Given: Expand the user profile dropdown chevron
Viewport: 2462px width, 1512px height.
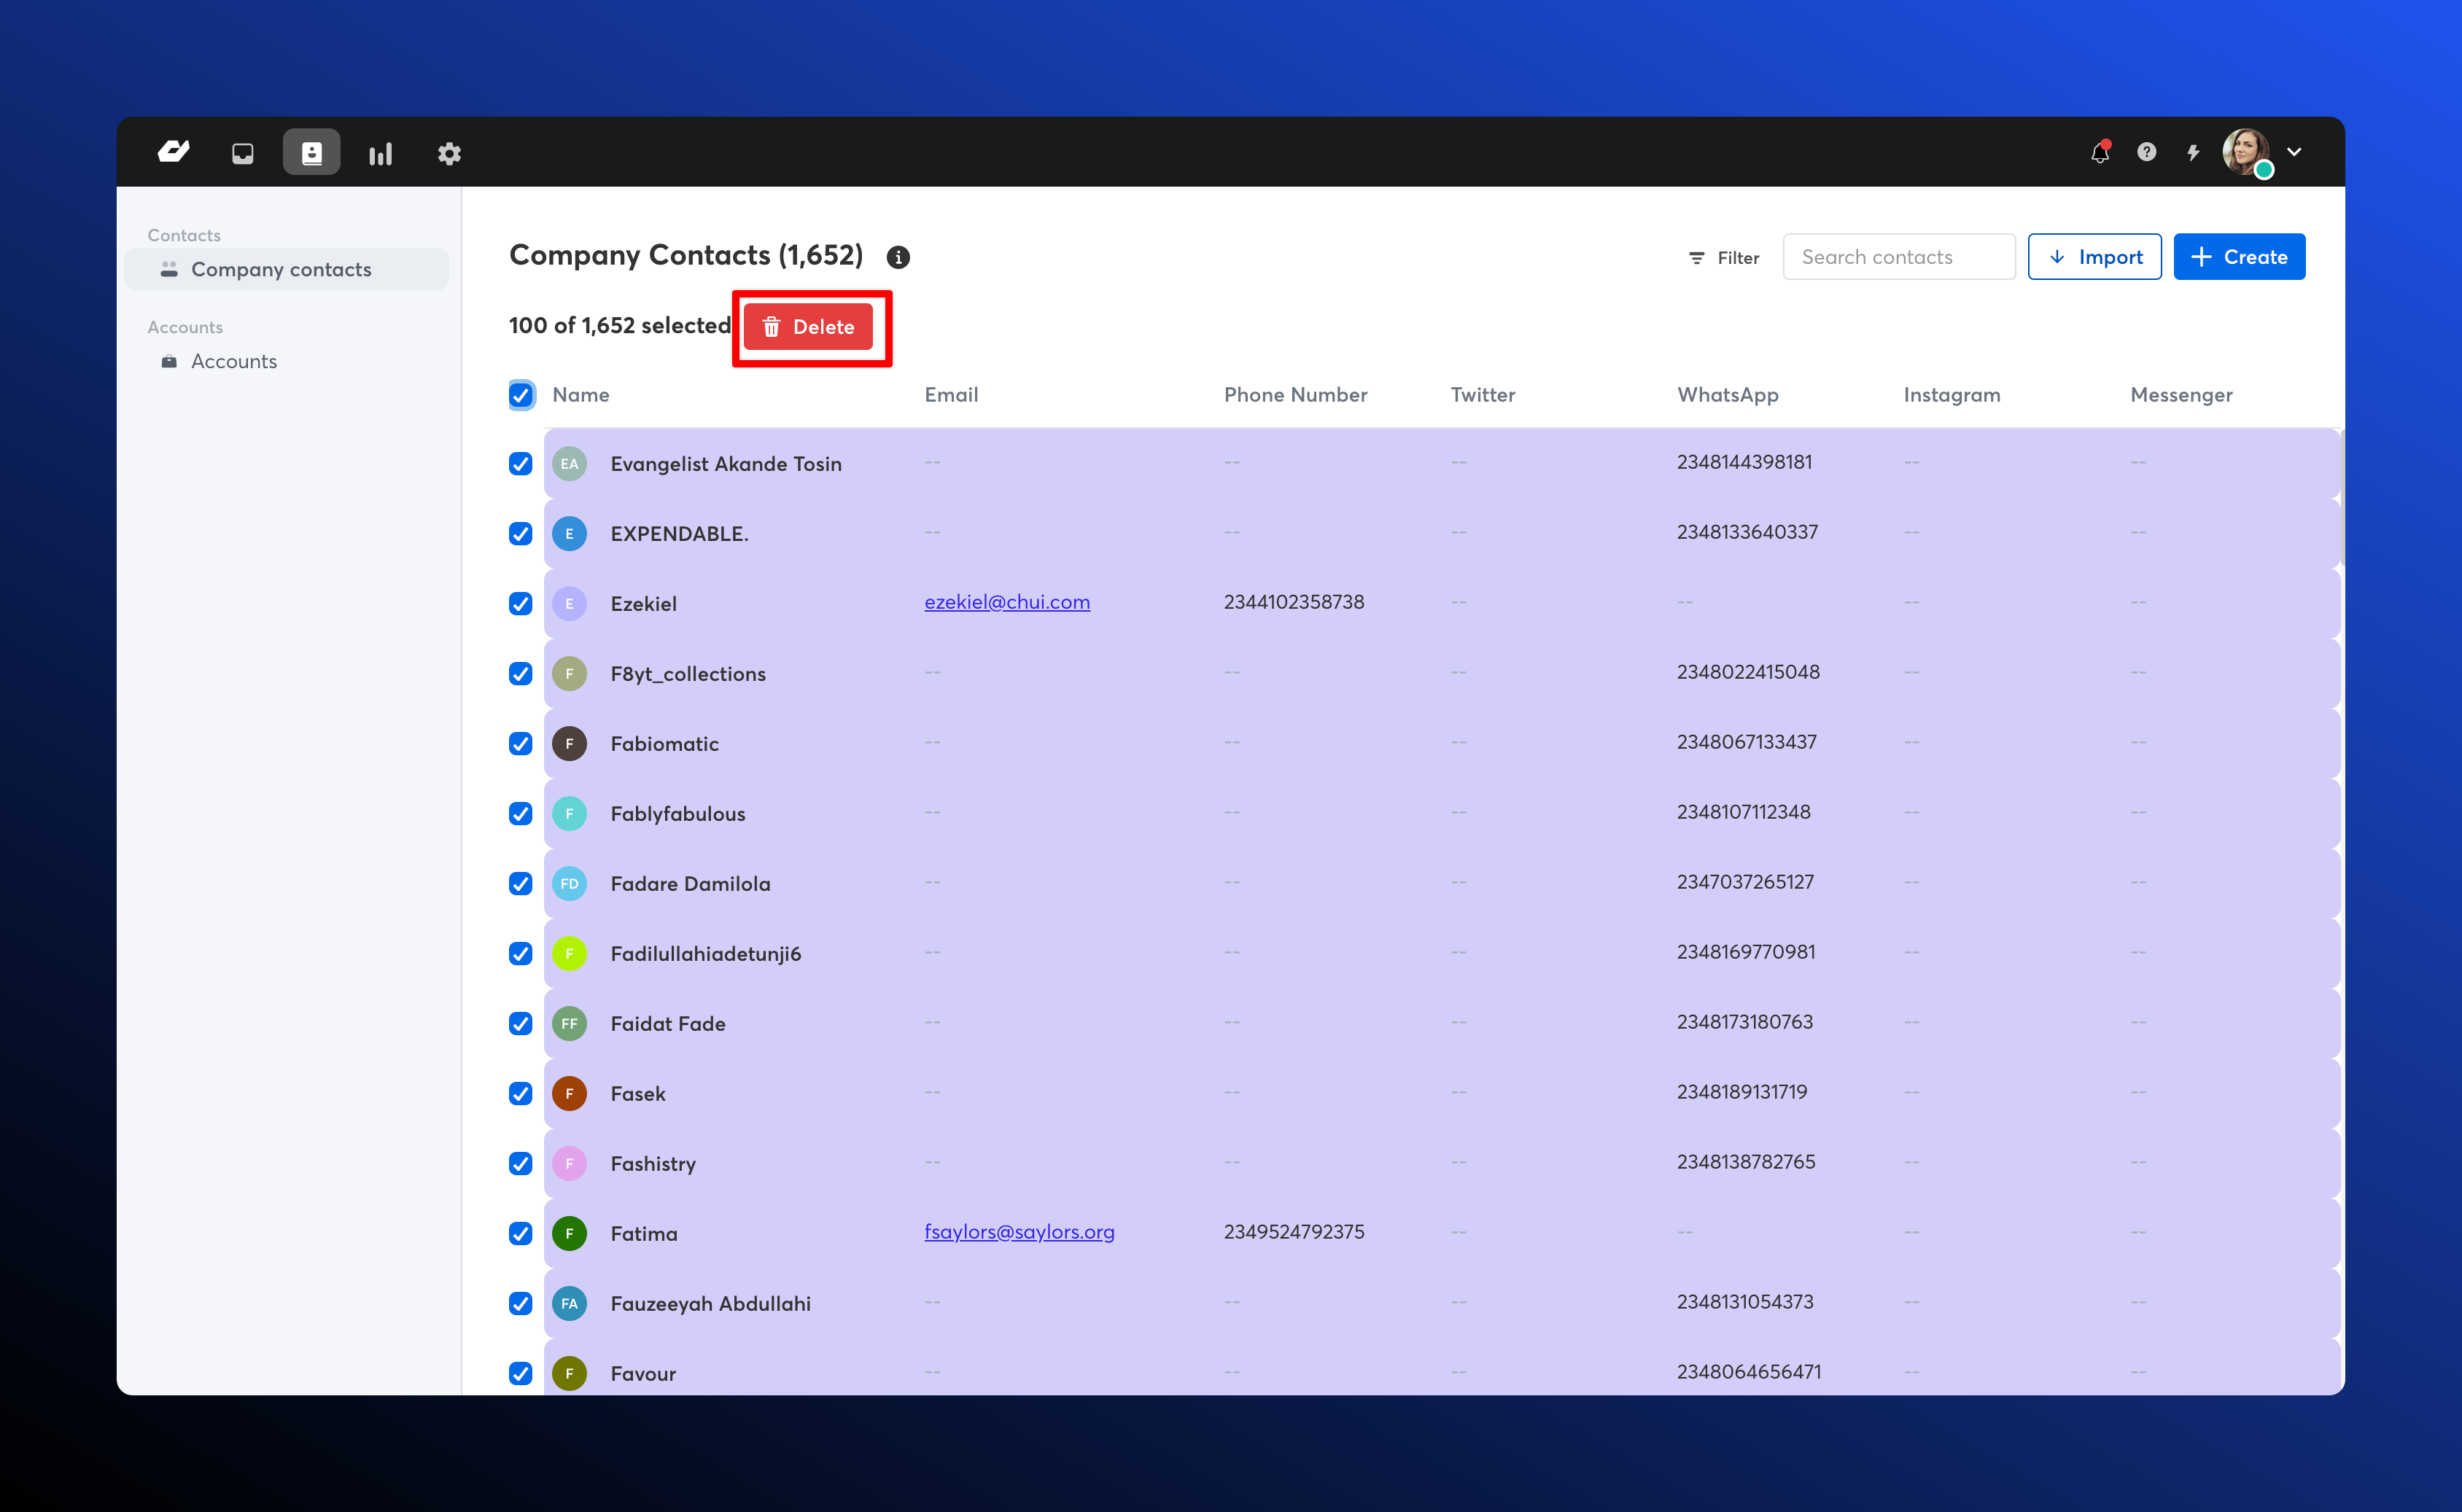Looking at the screenshot, I should 2294,152.
